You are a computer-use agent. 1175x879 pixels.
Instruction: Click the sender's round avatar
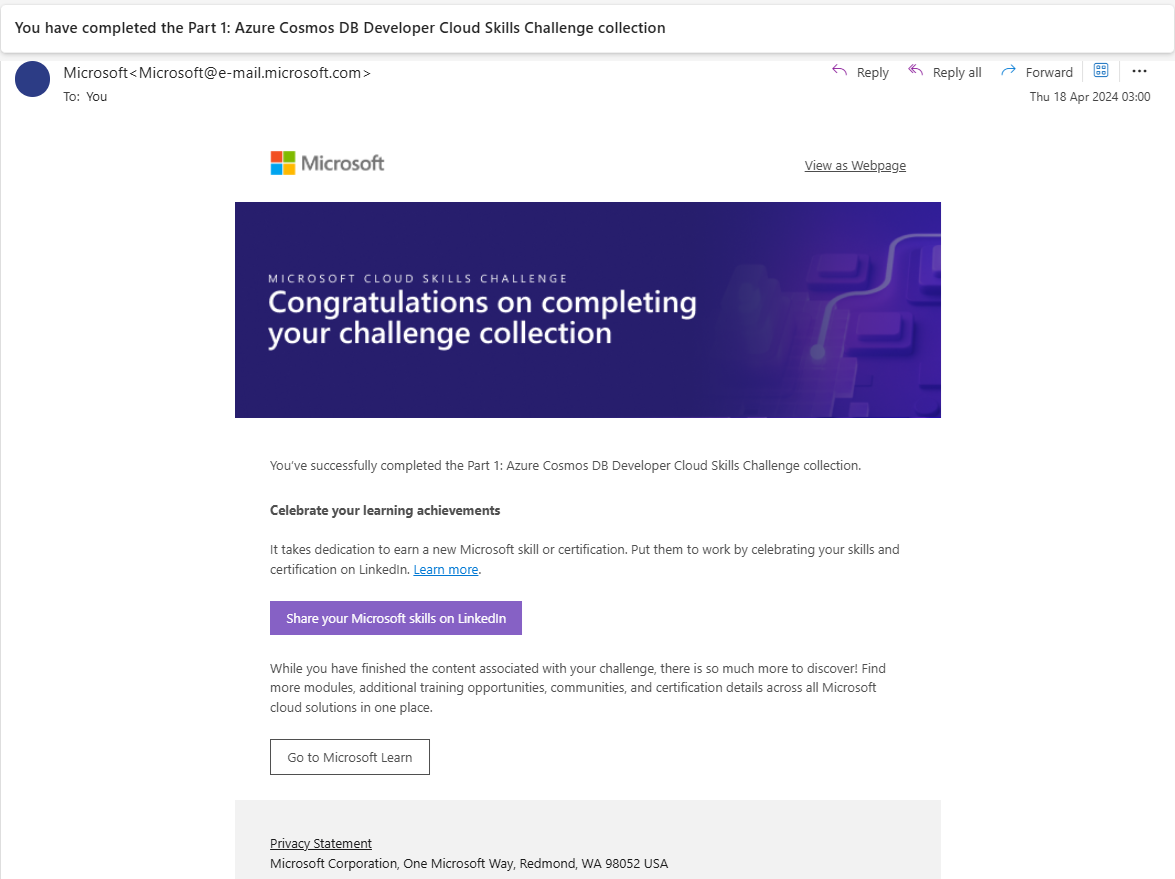(32, 79)
